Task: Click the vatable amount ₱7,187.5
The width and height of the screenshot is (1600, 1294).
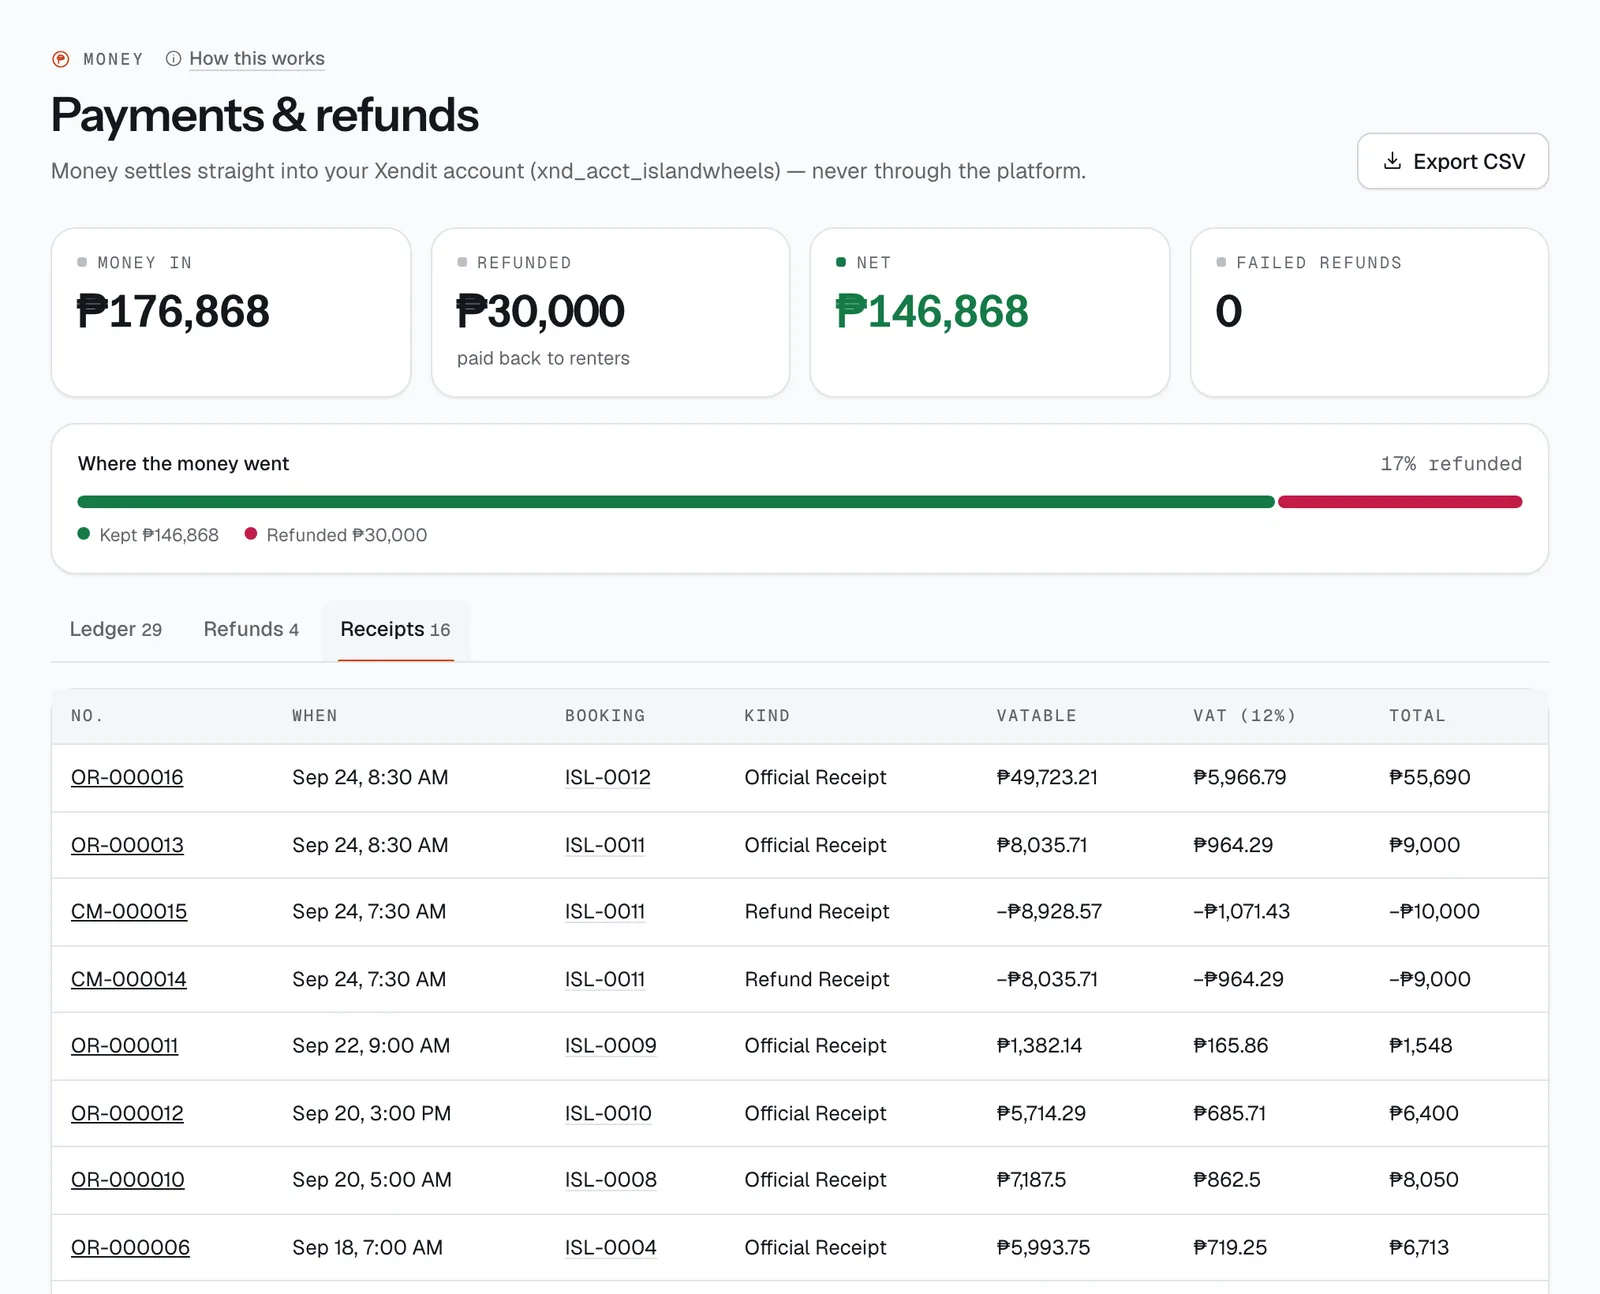Action: click(1031, 1180)
